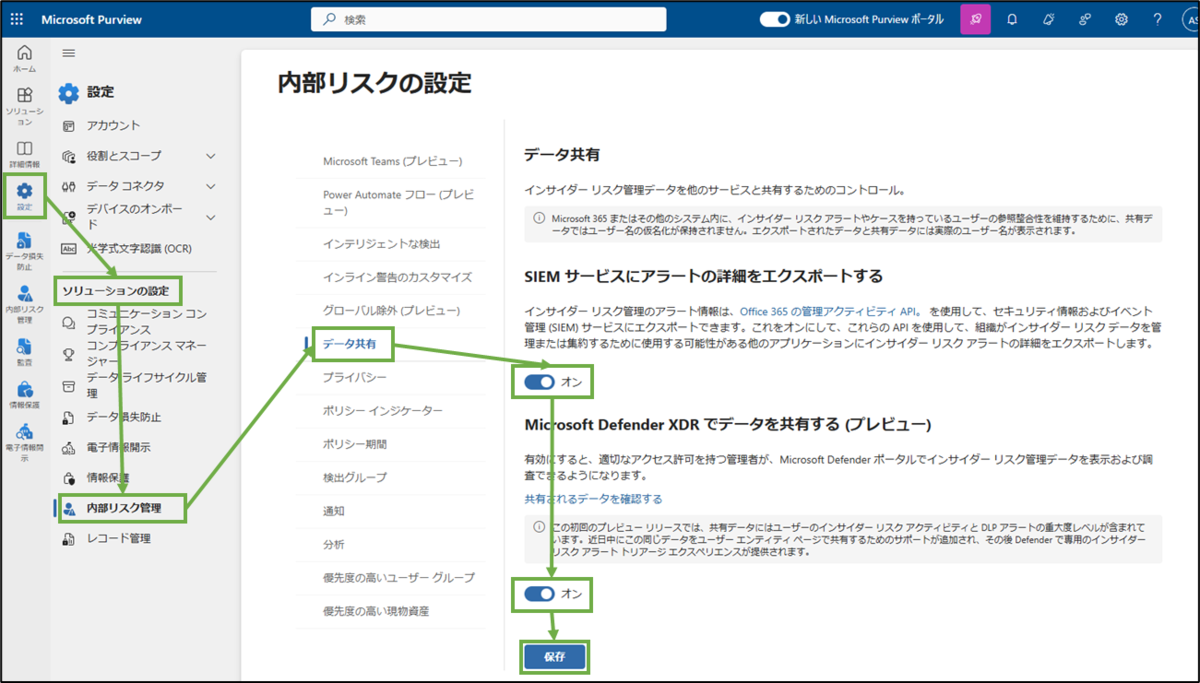Select グローバル除外 (プレビュー) tab
This screenshot has height=683, width=1200.
click(x=392, y=311)
